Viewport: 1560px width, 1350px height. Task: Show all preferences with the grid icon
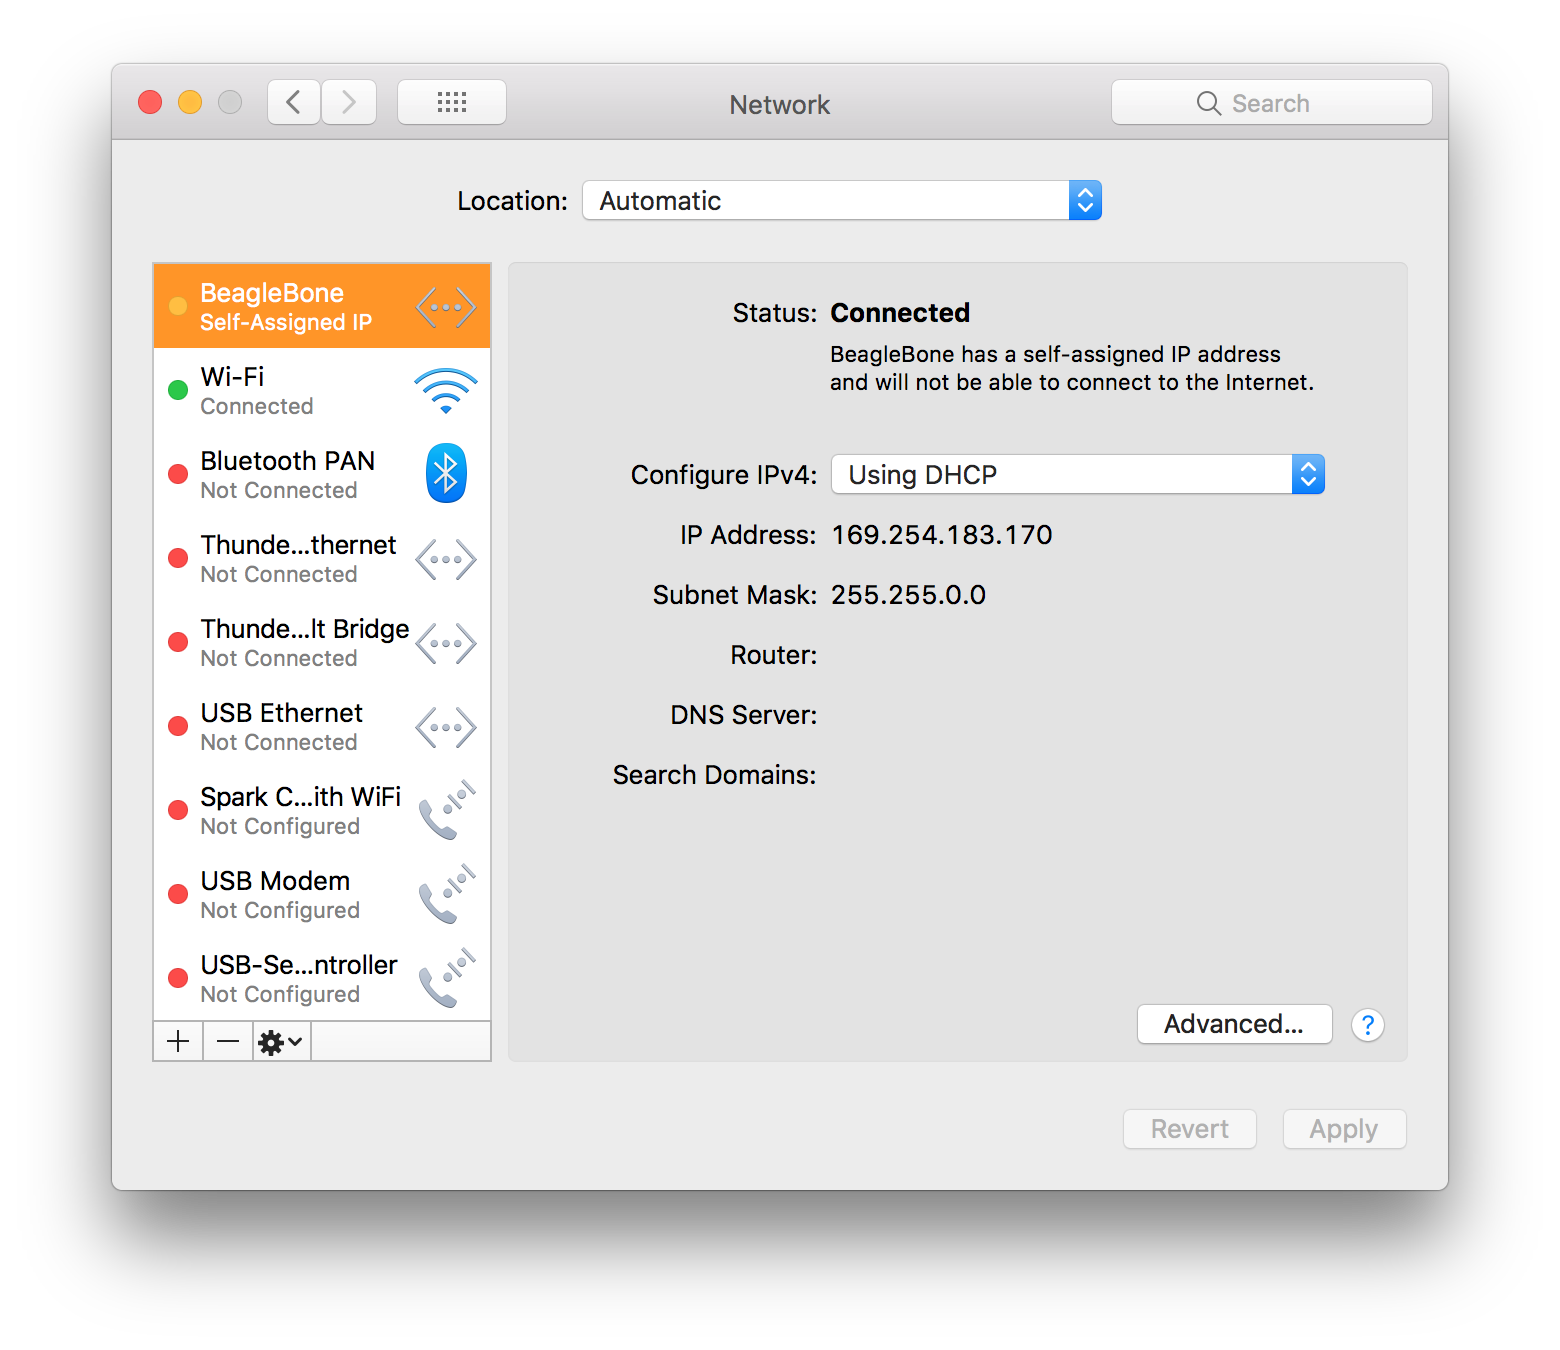(x=452, y=102)
